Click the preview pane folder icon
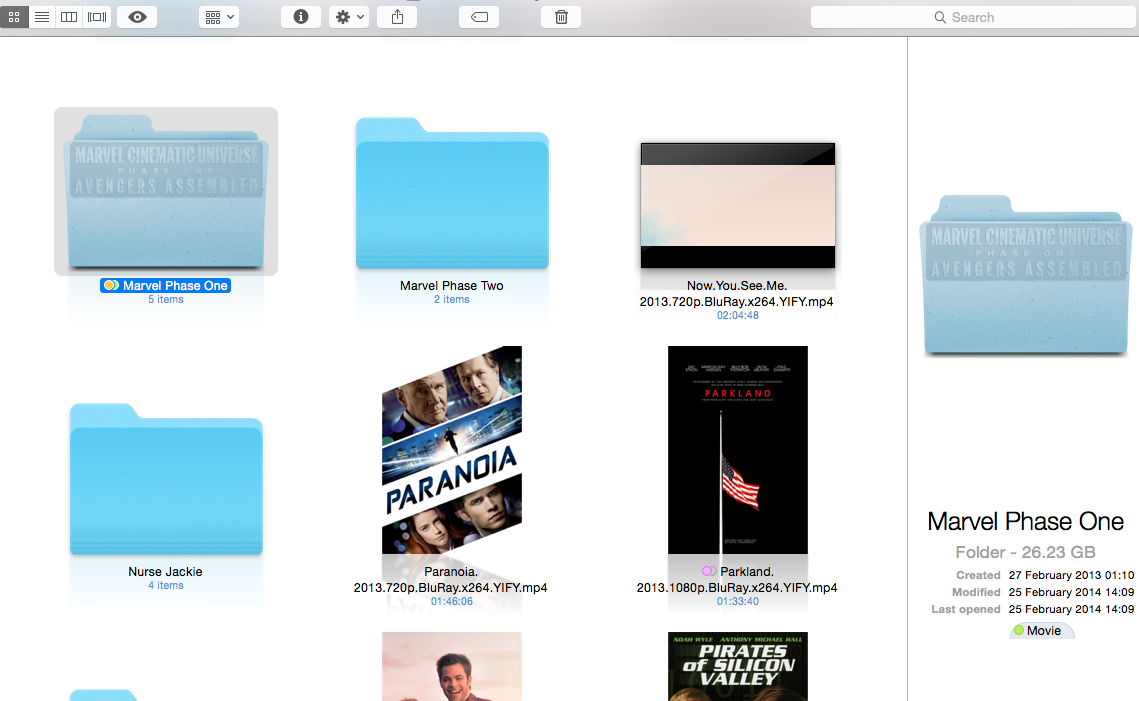Screen dimensions: 1139x701 pos(1027,275)
